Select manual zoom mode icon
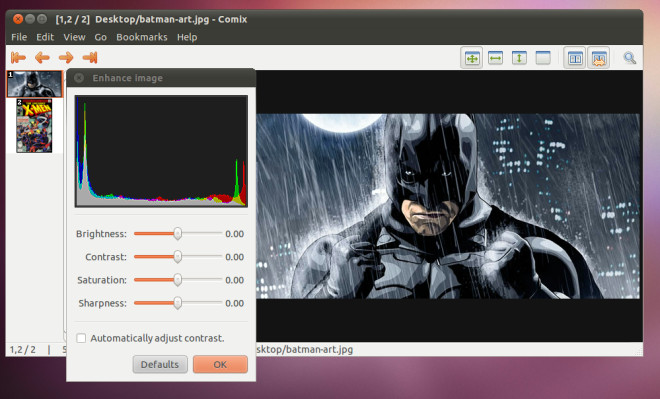 (543, 58)
